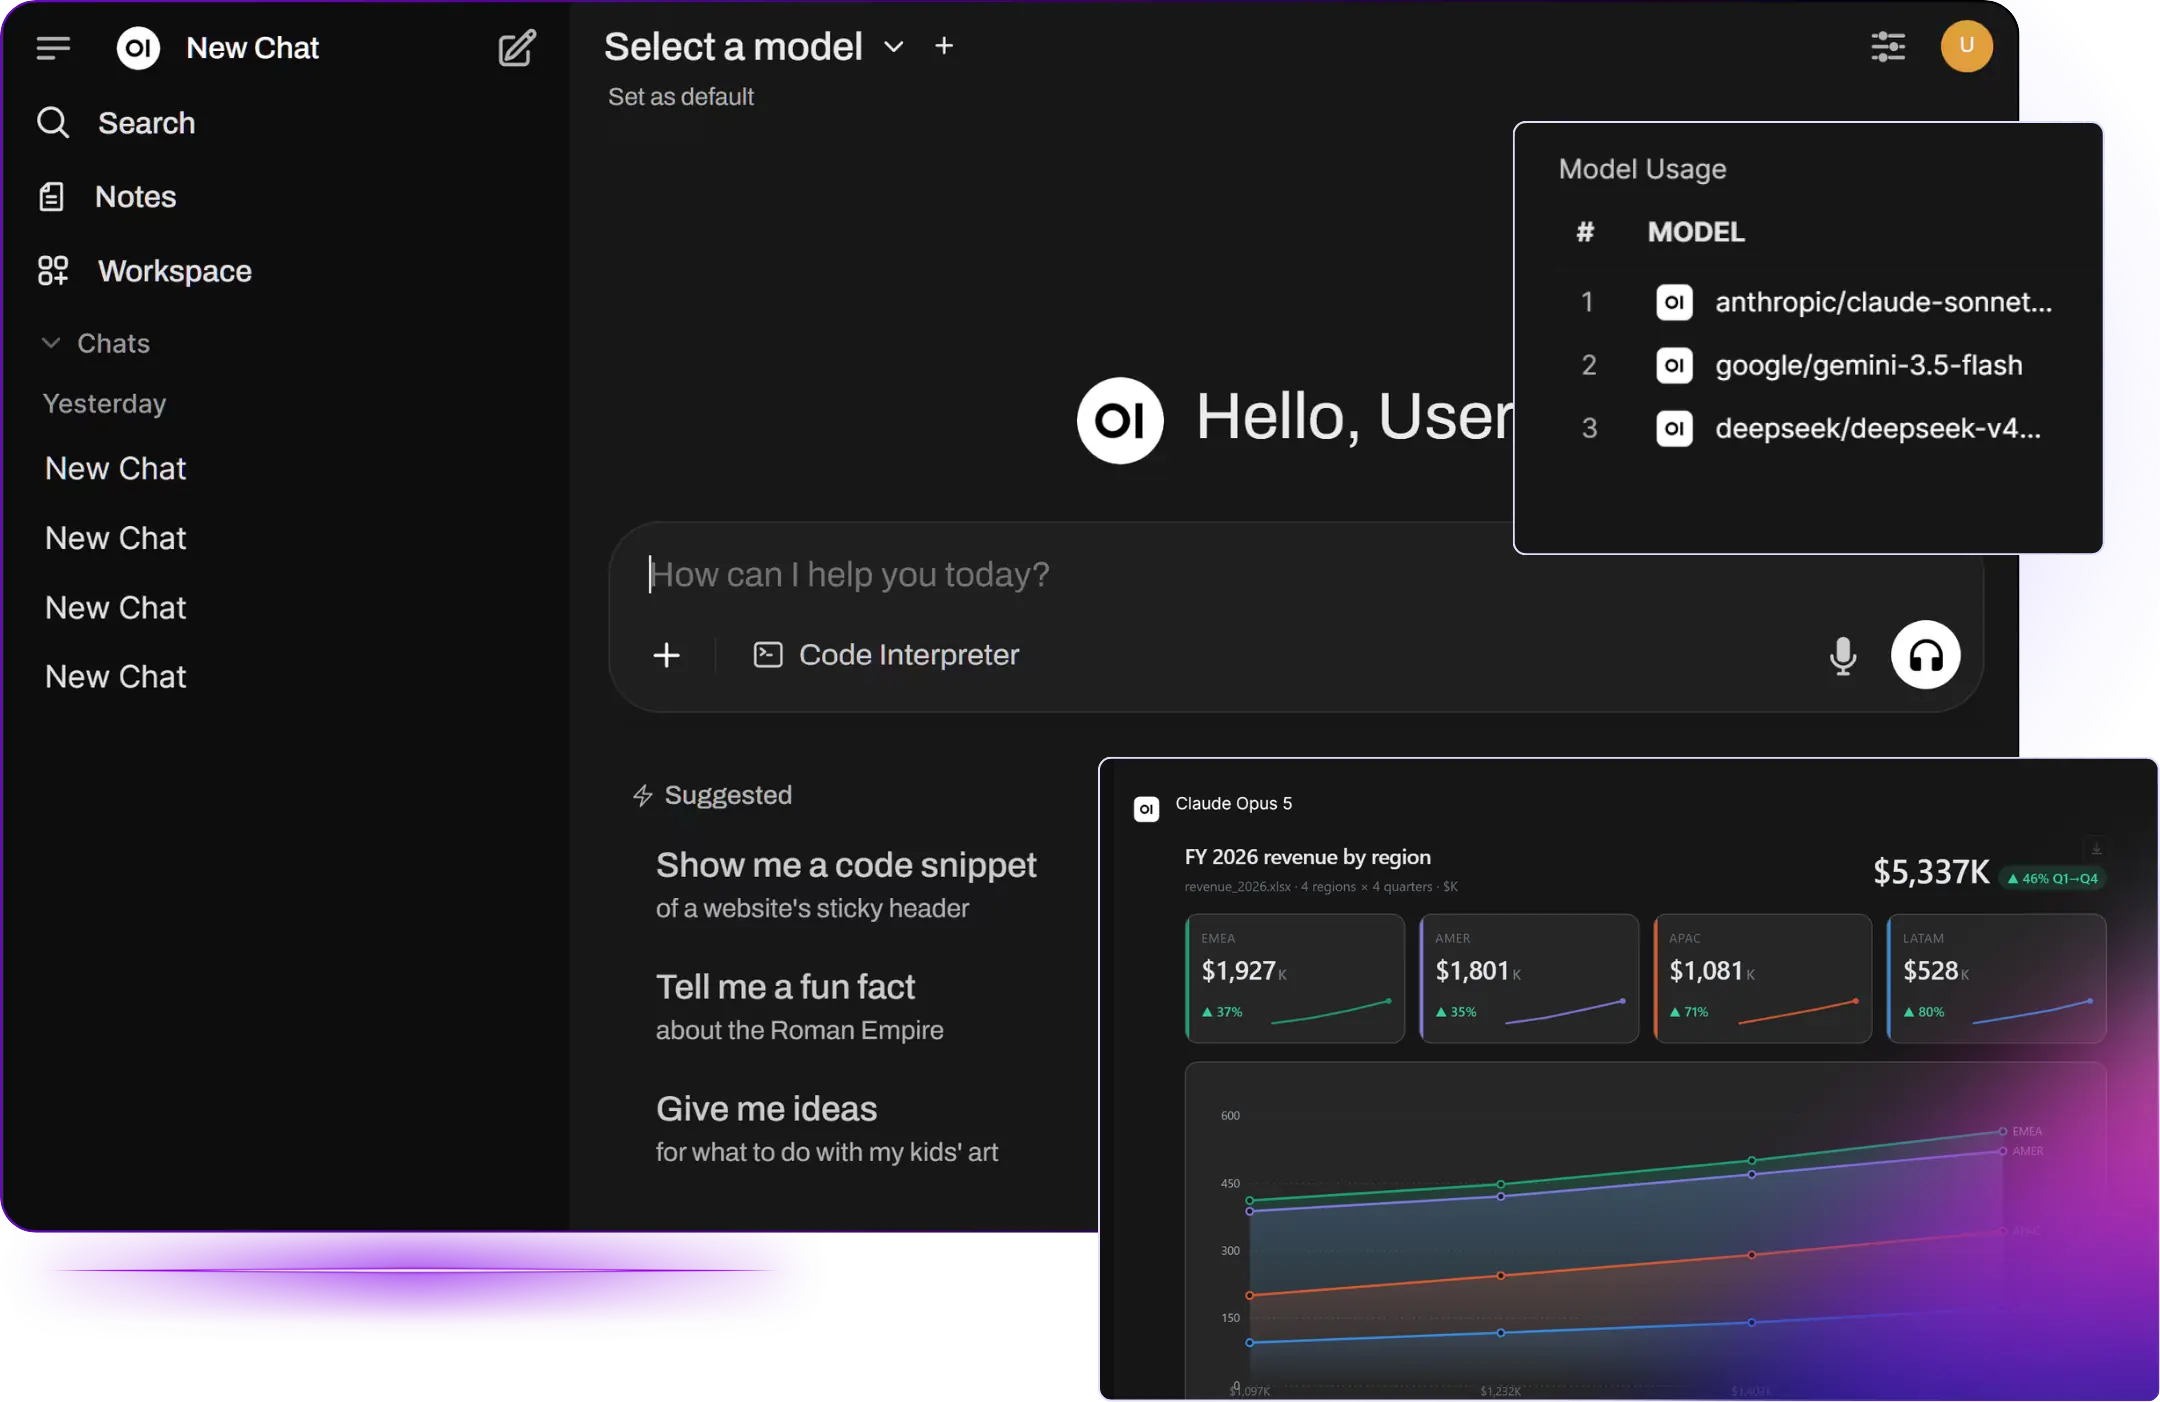Click the Claude Opus 5 name label
The height and width of the screenshot is (1402, 2160).
pos(1234,803)
